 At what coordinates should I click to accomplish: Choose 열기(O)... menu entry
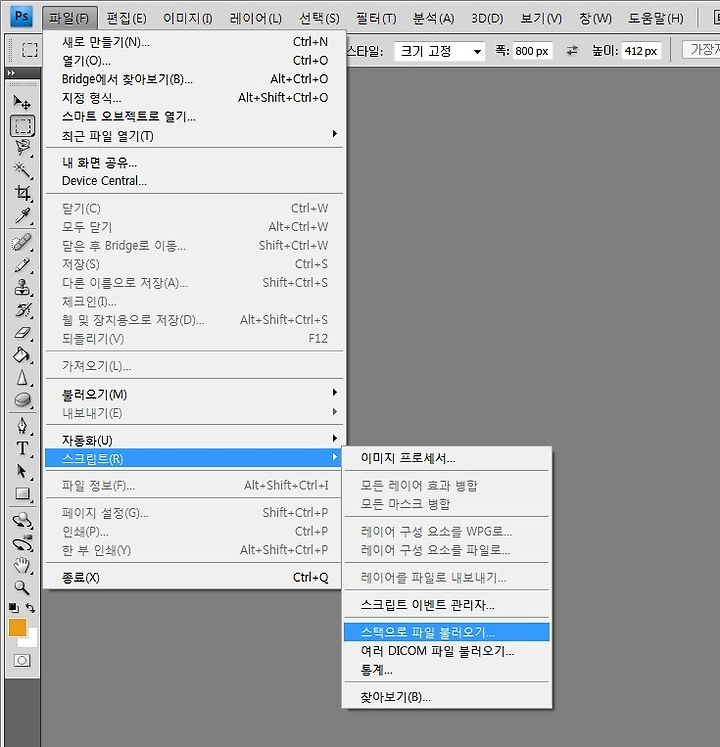(194, 61)
